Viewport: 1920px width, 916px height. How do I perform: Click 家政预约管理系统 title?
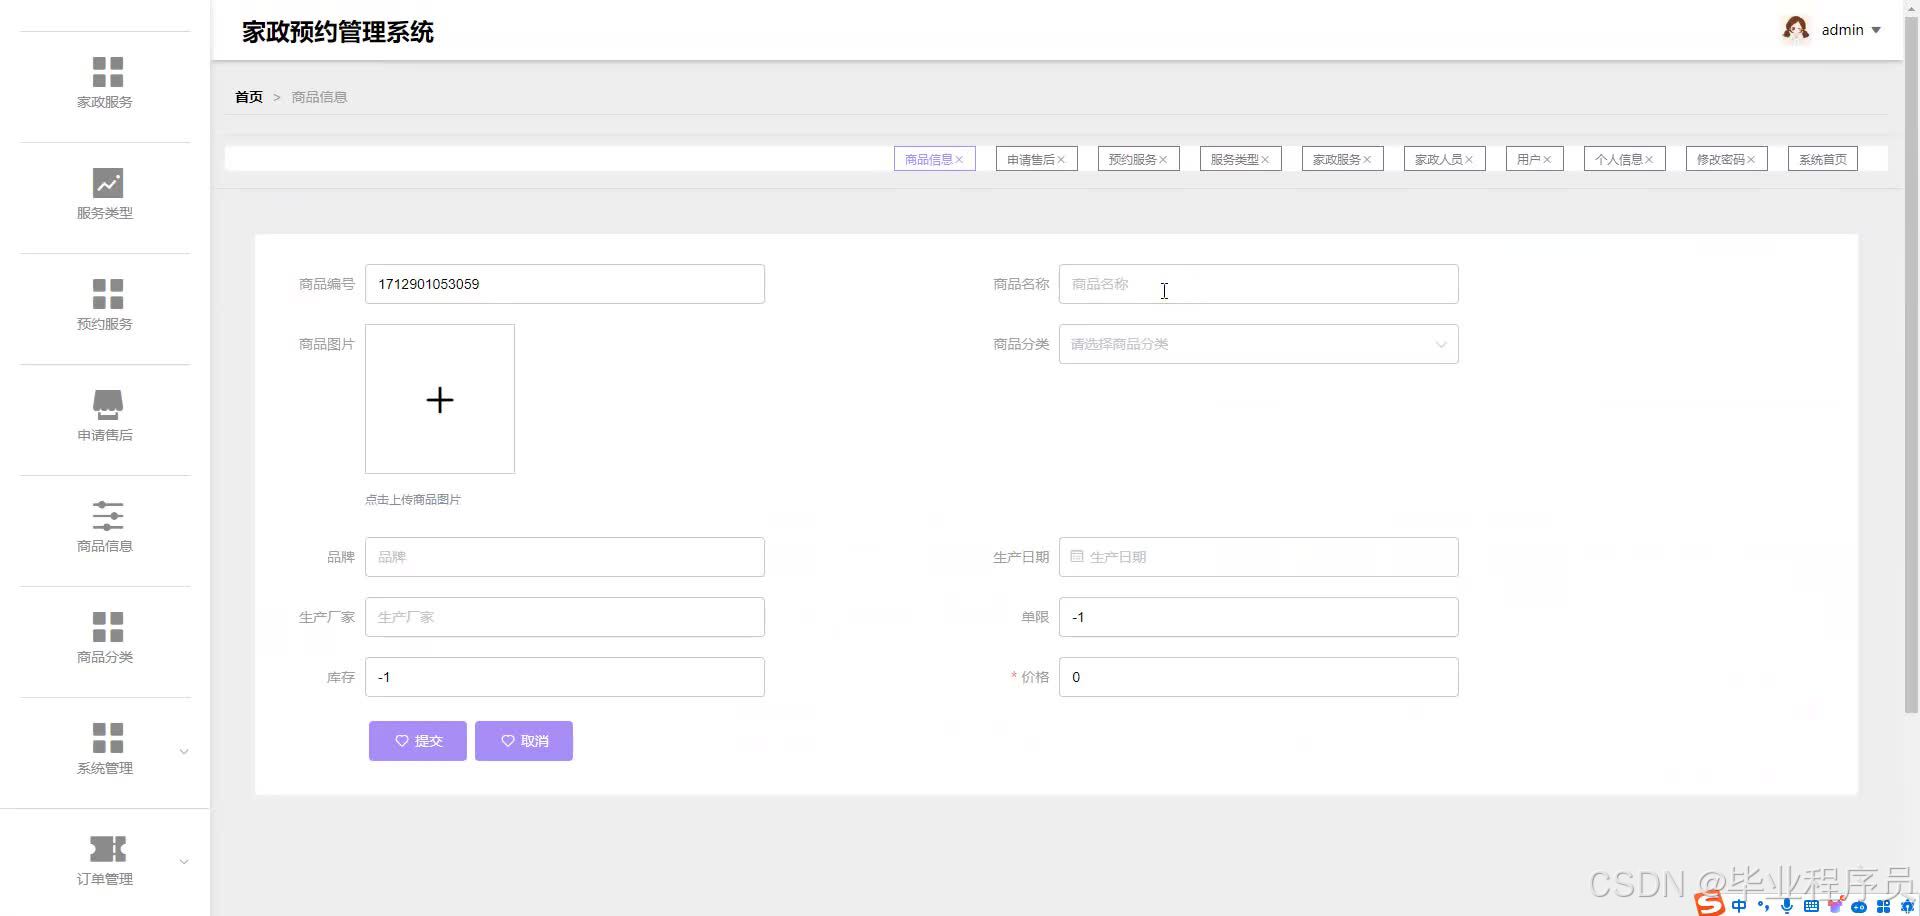(x=338, y=32)
